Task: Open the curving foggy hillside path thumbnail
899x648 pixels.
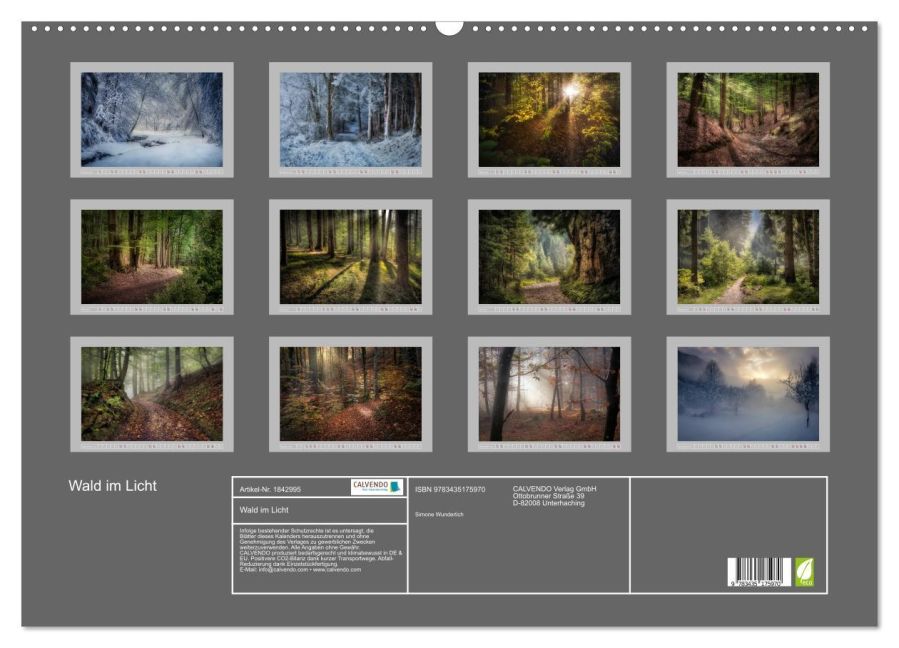Action: point(152,393)
